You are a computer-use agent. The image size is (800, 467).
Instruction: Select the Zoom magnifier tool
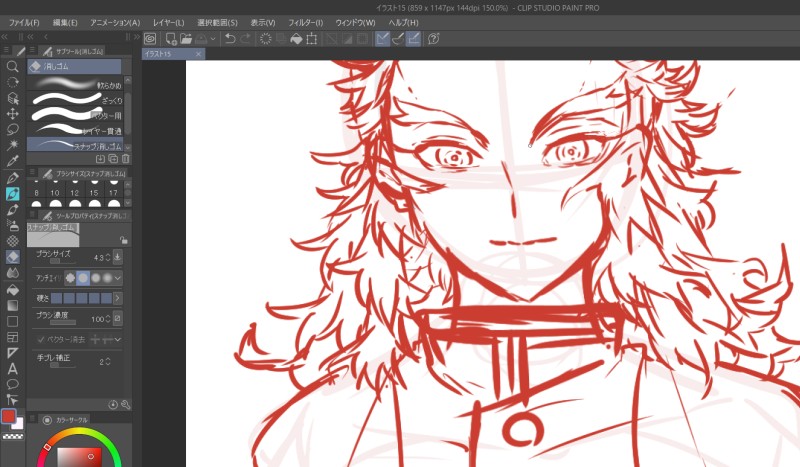[12, 66]
